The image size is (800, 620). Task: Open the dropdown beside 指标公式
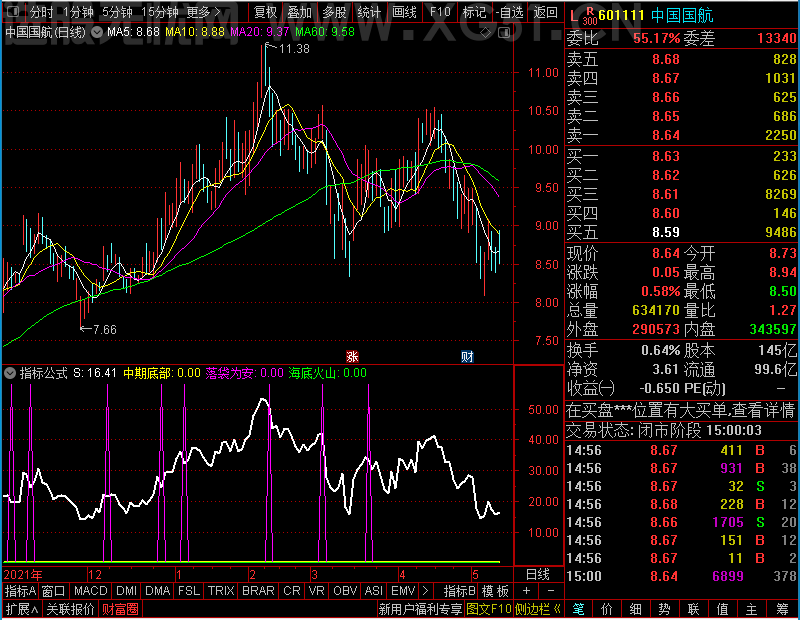(x=10, y=373)
